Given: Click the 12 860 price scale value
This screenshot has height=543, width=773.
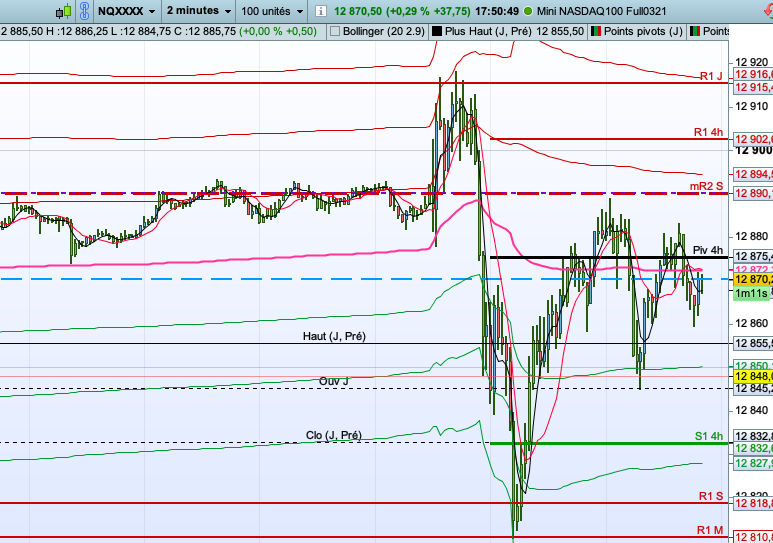Looking at the screenshot, I should coord(751,324).
